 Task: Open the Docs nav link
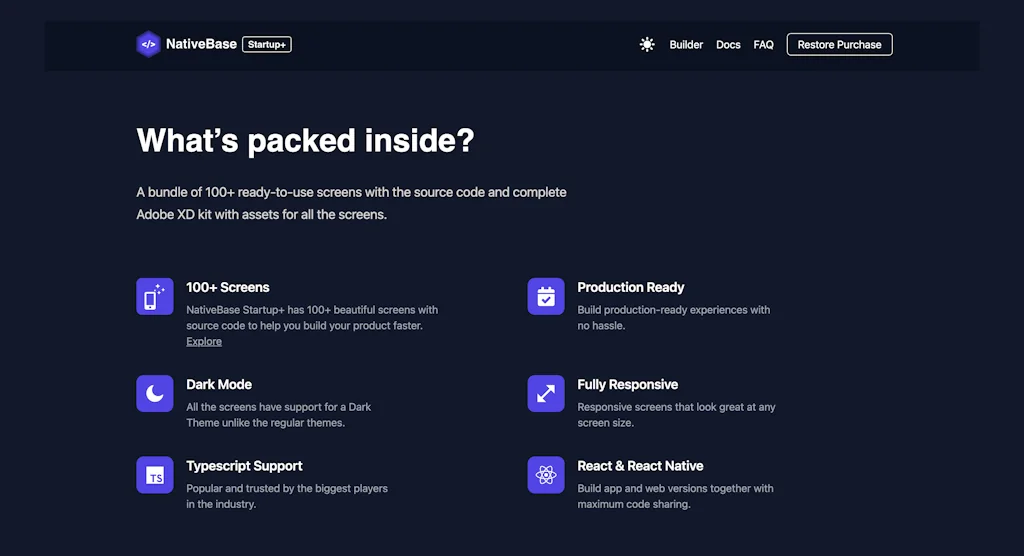(728, 44)
